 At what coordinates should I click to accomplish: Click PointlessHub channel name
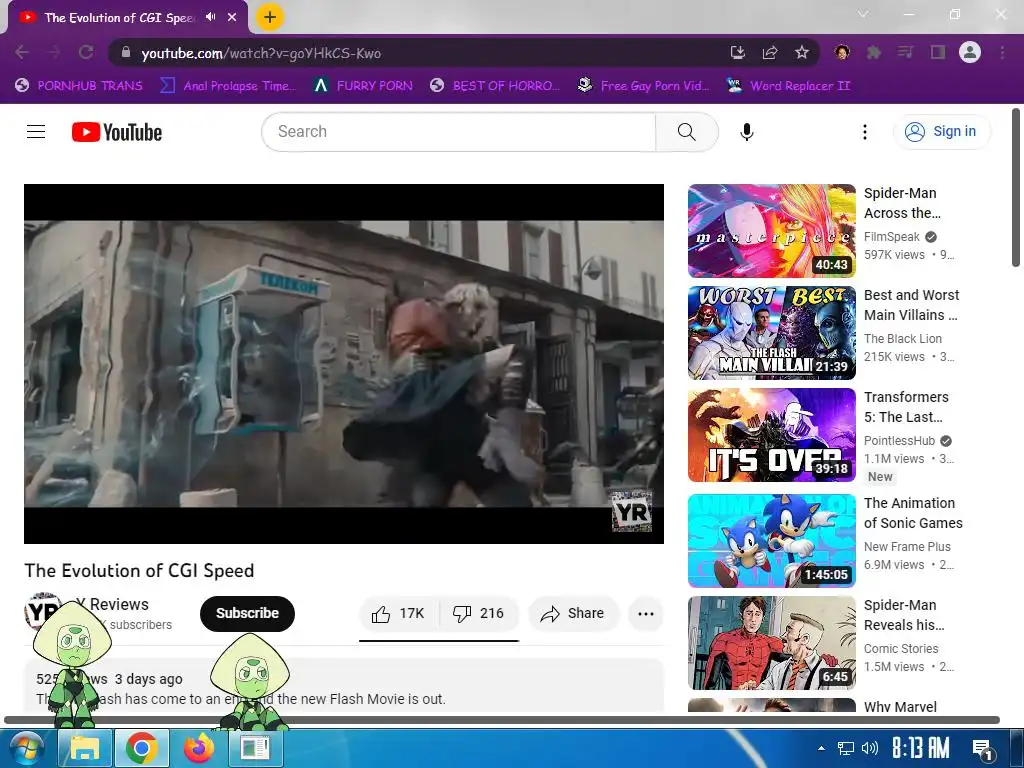click(x=899, y=441)
